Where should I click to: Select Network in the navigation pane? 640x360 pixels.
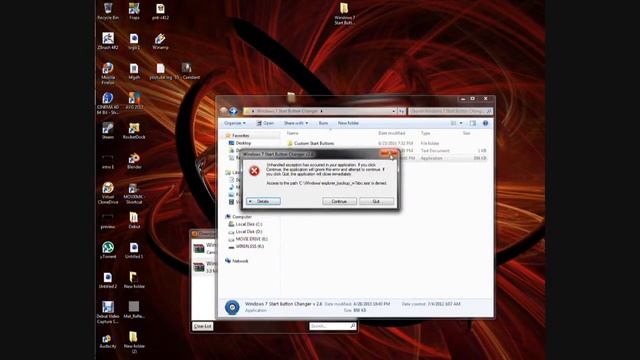(240, 261)
